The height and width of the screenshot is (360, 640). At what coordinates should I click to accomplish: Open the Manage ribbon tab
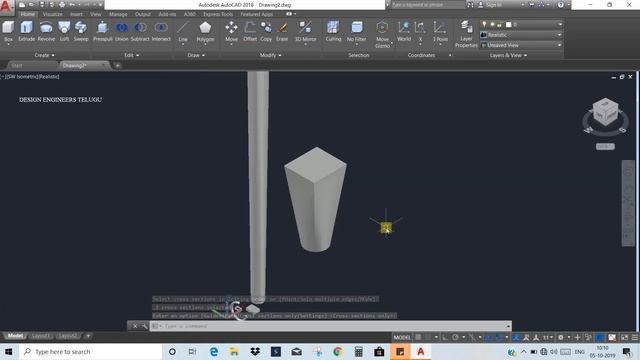118,14
